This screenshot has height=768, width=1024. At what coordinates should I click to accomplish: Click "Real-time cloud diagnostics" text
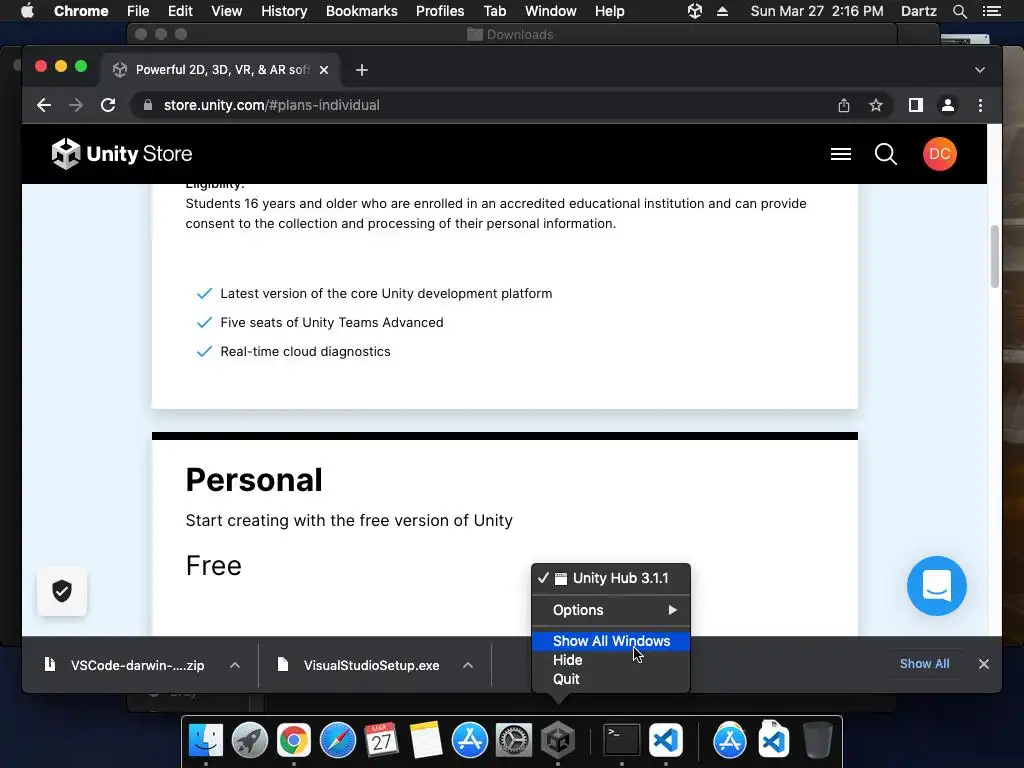(x=305, y=351)
